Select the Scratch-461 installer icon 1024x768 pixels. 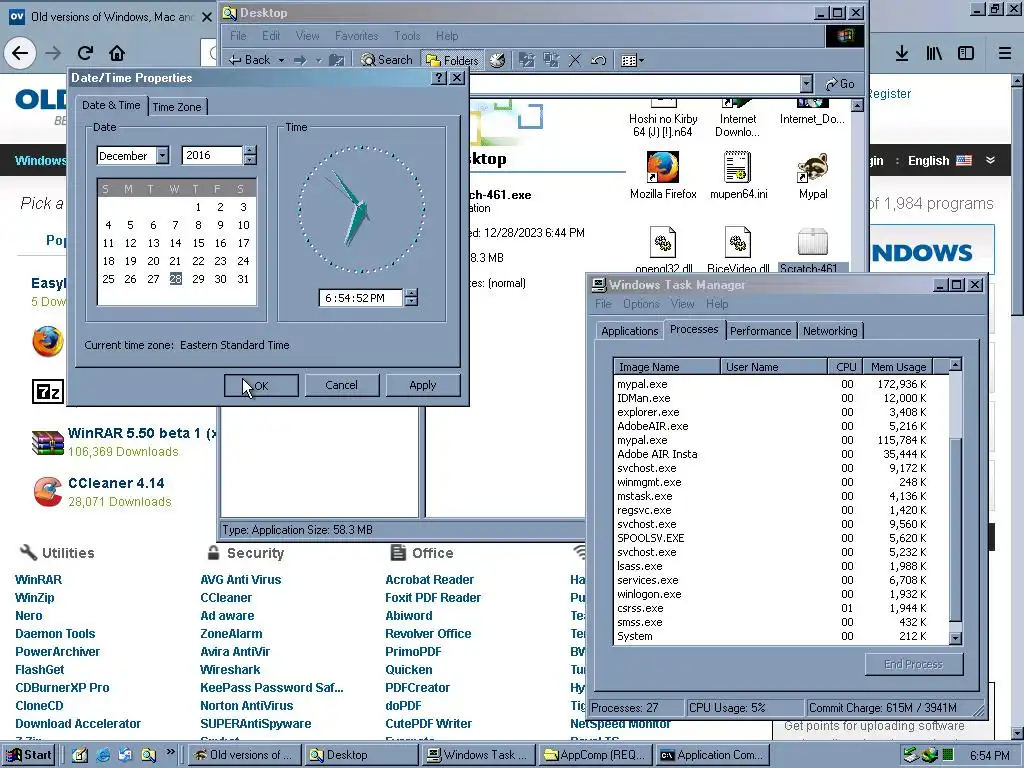(812, 251)
